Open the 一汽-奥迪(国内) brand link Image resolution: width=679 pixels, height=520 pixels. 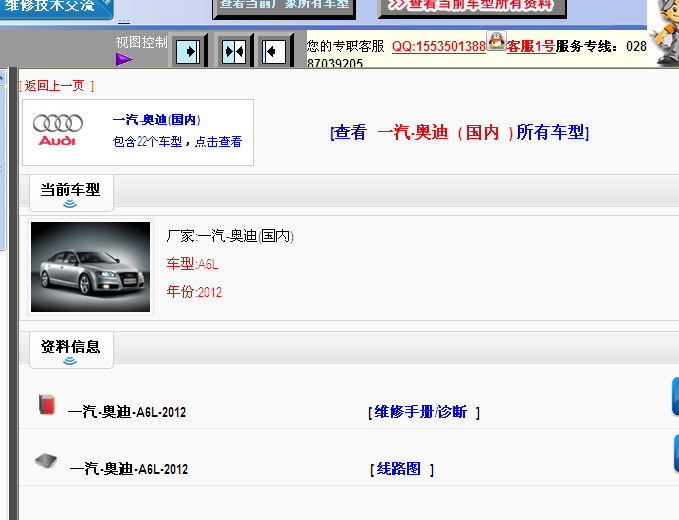pyautogui.click(x=156, y=120)
